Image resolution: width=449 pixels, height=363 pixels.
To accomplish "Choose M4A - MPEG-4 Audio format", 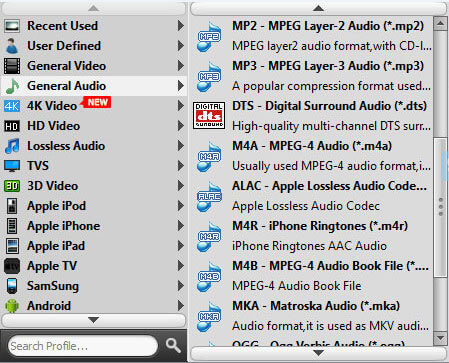I will (312, 156).
